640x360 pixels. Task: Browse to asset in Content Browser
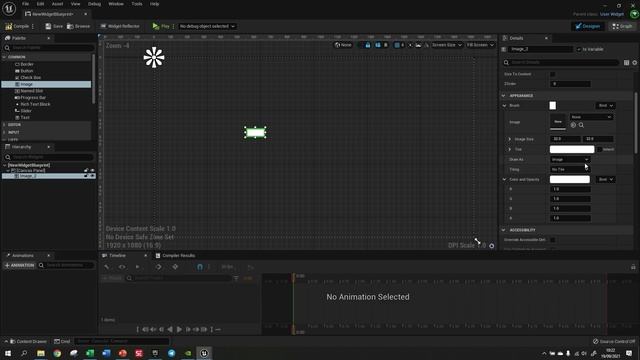pos(78,26)
